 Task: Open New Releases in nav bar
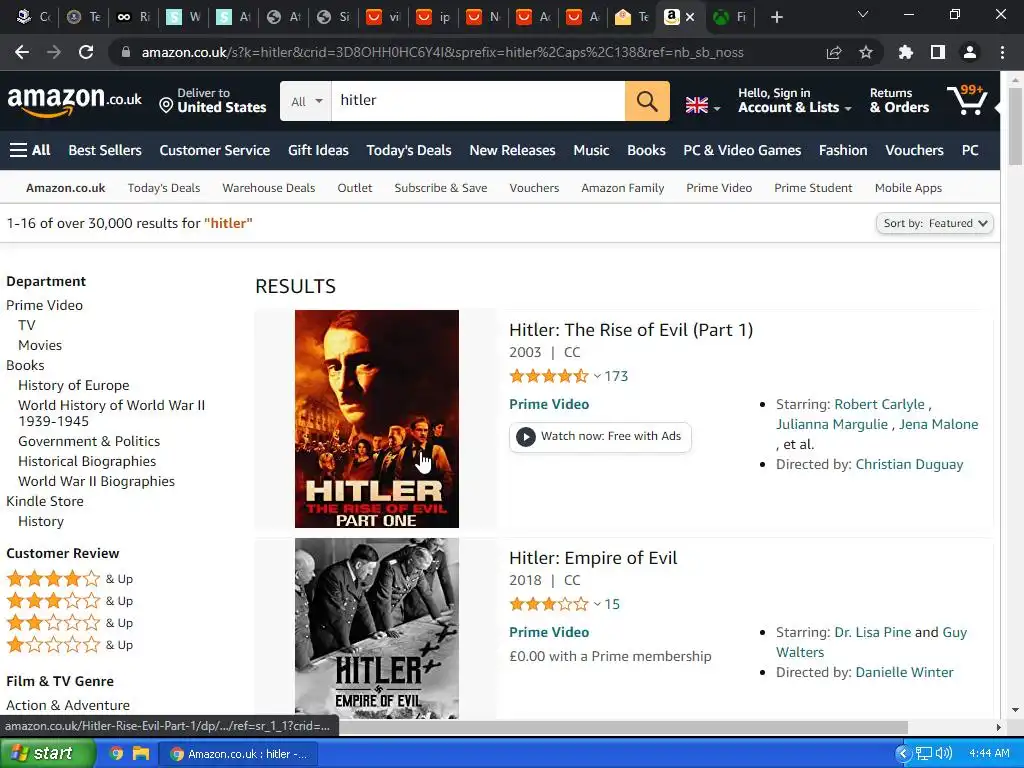(512, 150)
